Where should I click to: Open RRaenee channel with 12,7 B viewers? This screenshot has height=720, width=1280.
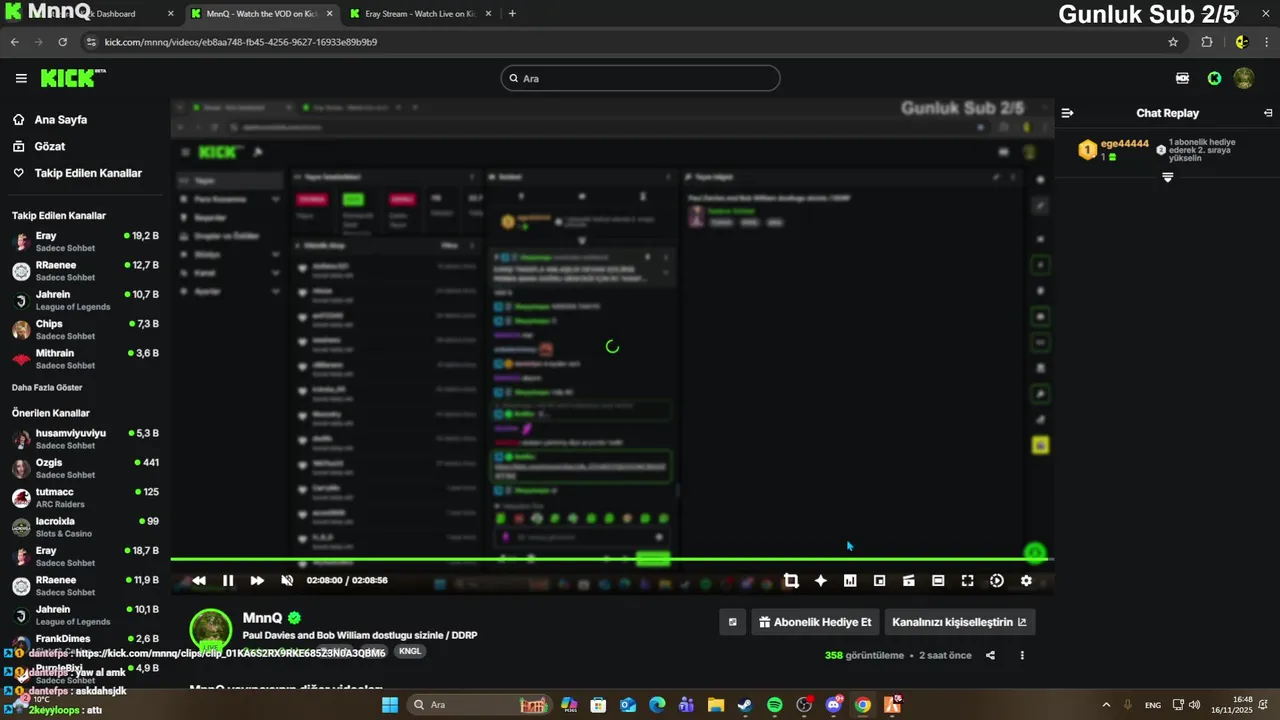point(85,271)
